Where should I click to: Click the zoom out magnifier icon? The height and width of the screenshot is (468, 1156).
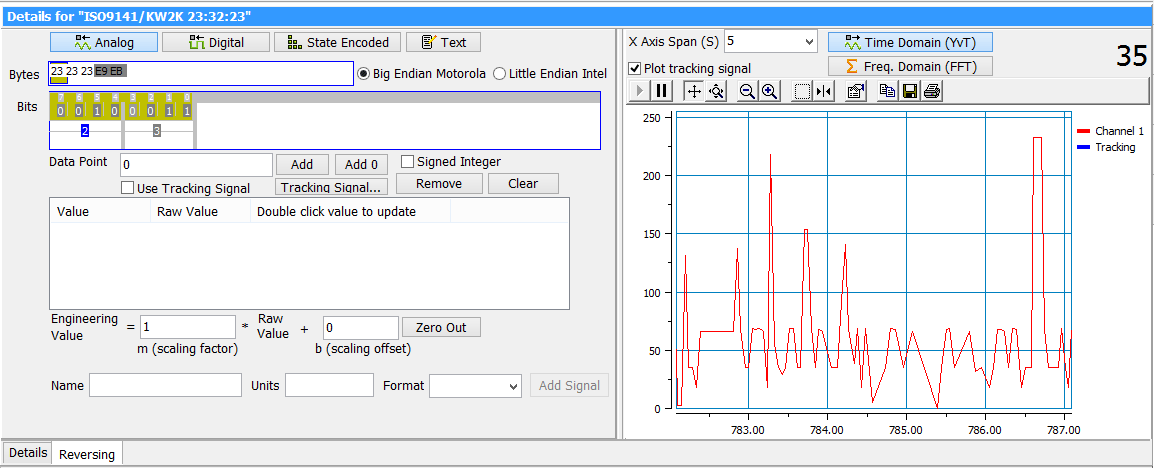tap(747, 91)
